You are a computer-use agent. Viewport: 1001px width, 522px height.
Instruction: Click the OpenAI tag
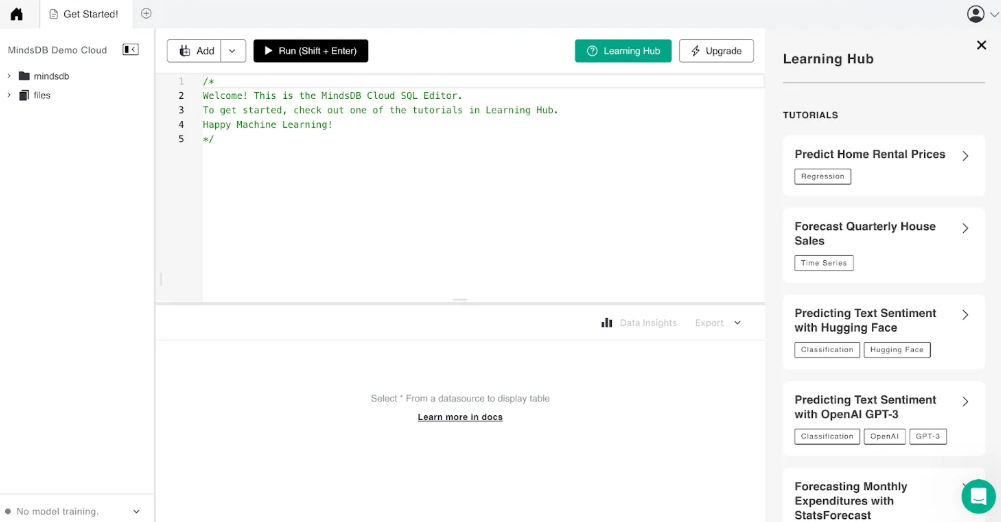884,436
